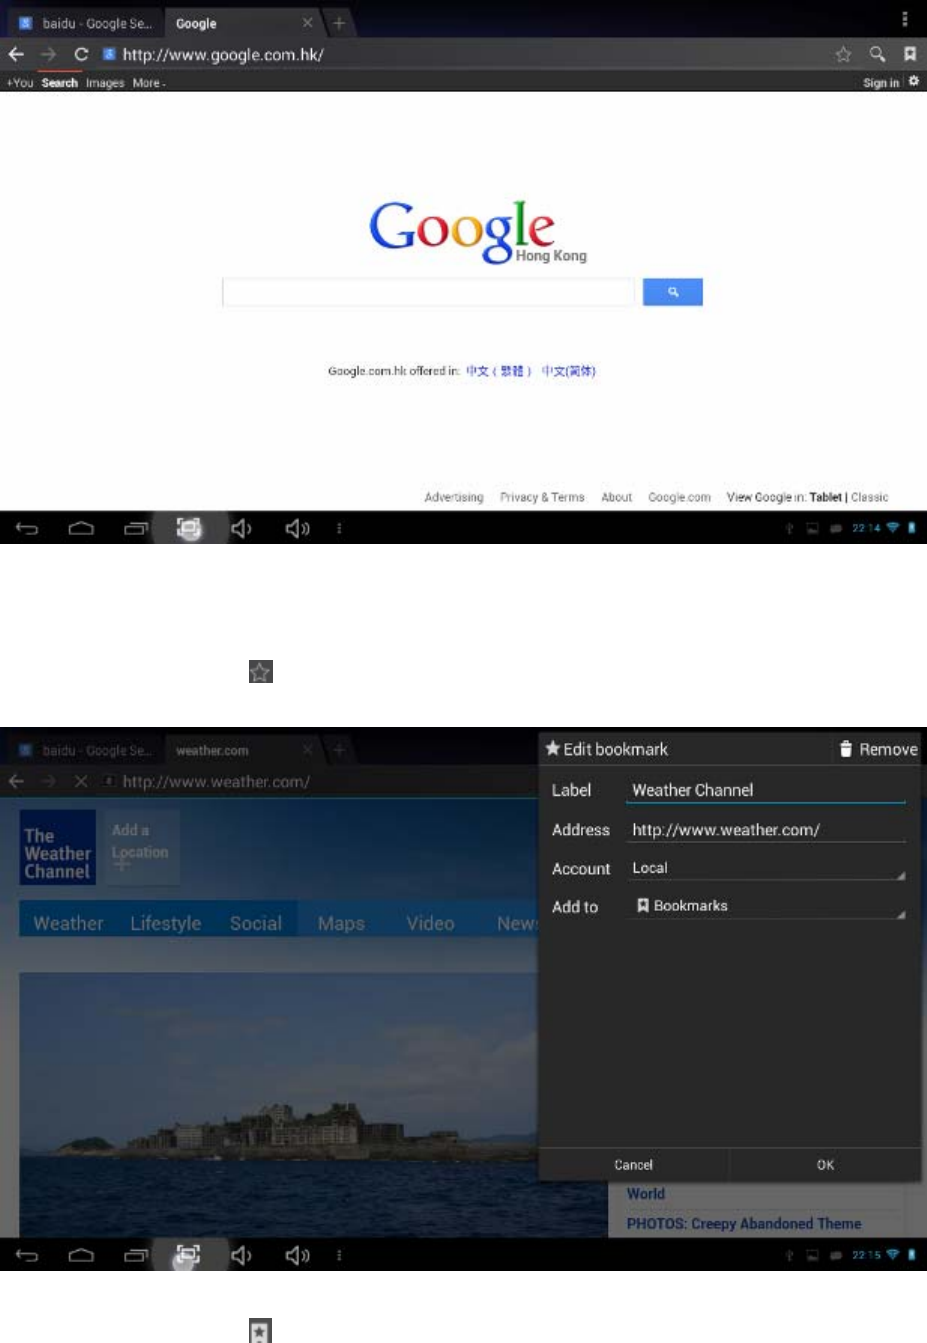Tap Android back button below the weather page

(x=27, y=1255)
